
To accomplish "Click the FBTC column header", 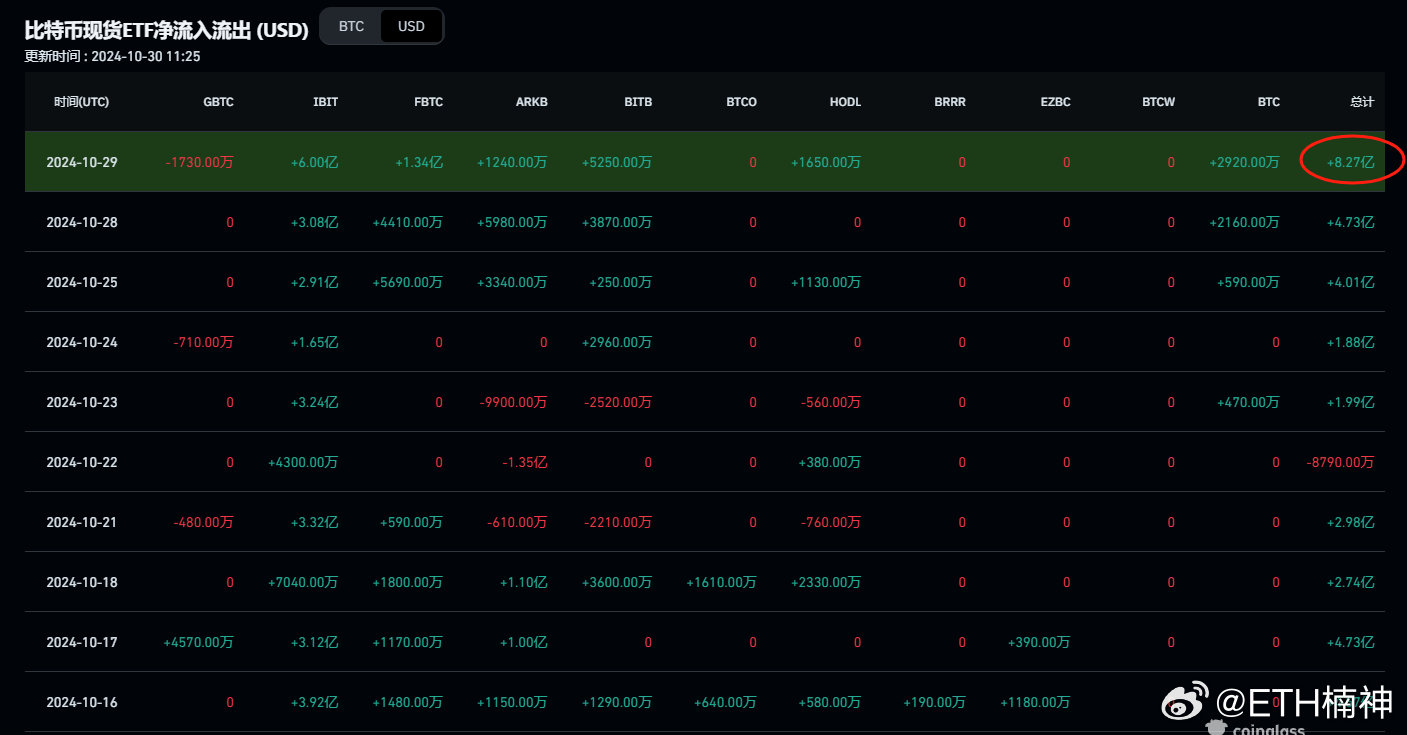I will point(428,102).
